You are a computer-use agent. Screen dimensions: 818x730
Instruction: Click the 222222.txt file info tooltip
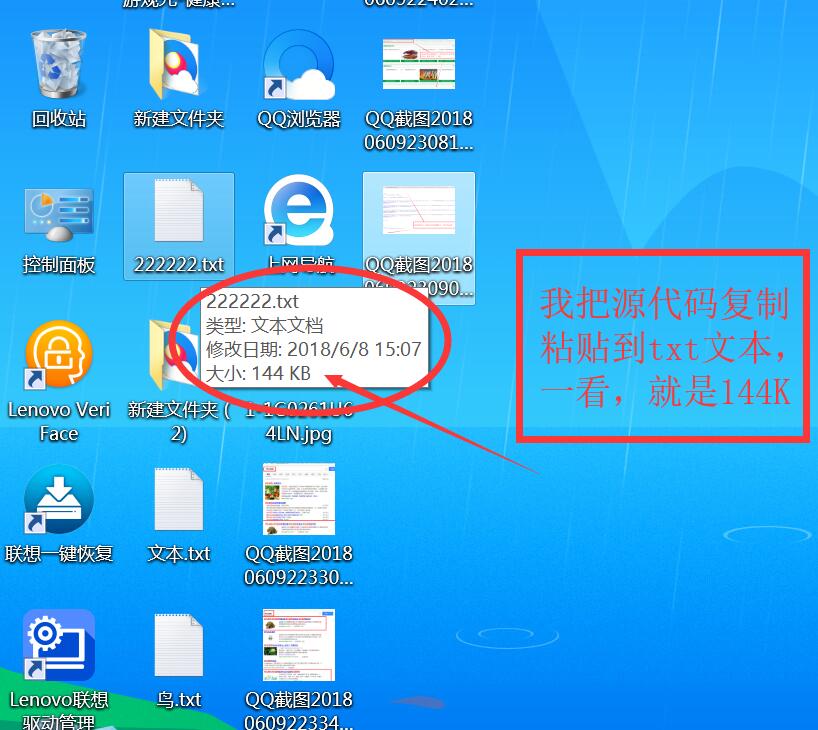[x=312, y=338]
